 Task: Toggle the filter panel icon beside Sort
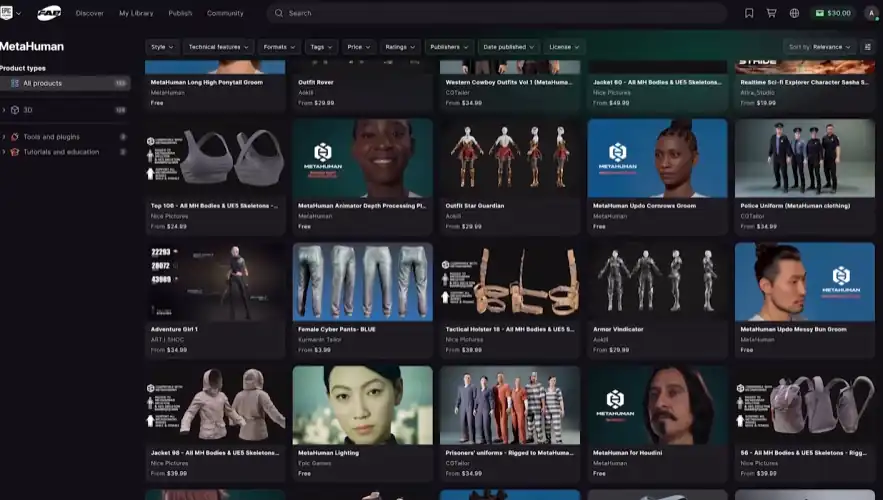[867, 47]
